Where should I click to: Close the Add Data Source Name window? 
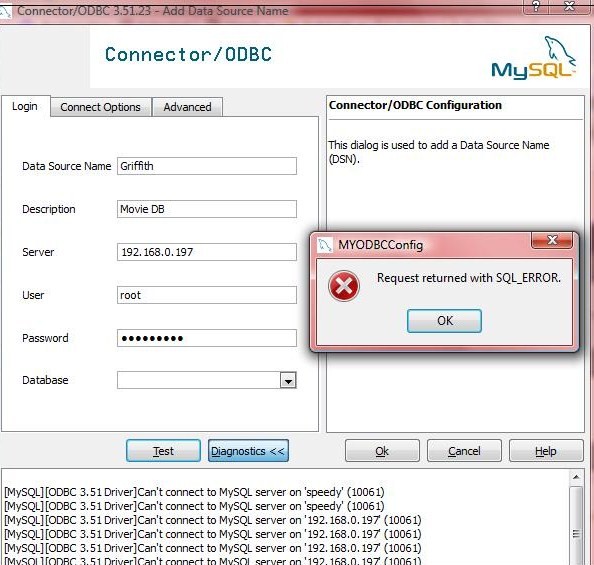pyautogui.click(x=569, y=6)
